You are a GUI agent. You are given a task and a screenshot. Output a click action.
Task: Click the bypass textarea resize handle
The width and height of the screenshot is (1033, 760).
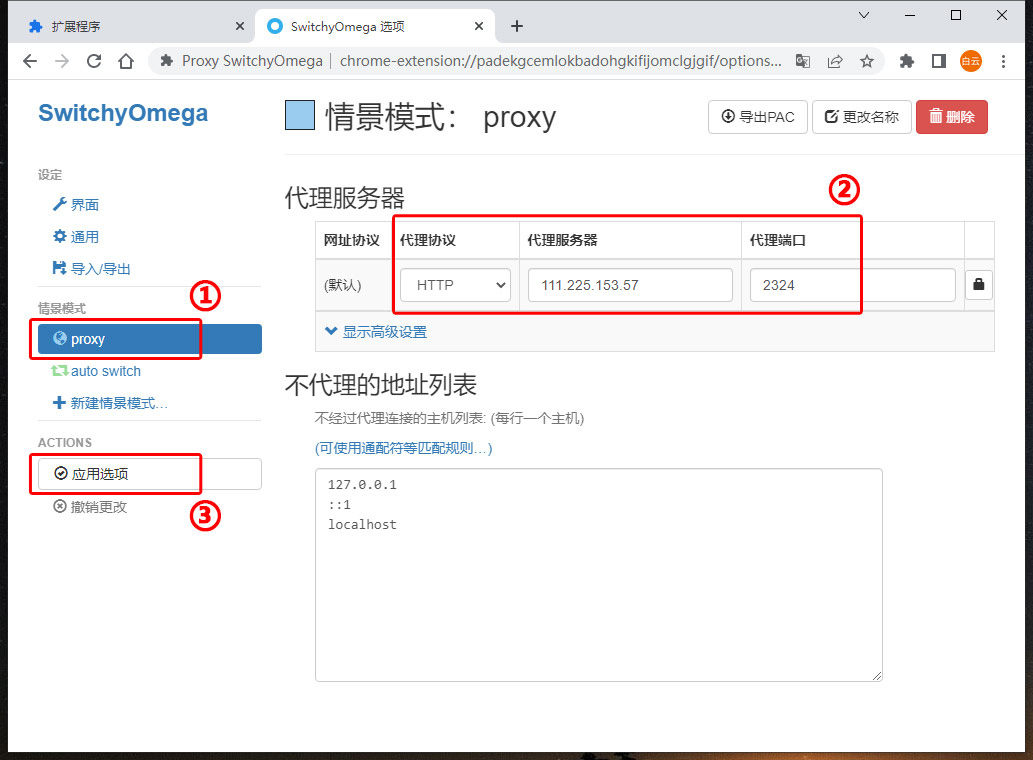pyautogui.click(x=877, y=676)
